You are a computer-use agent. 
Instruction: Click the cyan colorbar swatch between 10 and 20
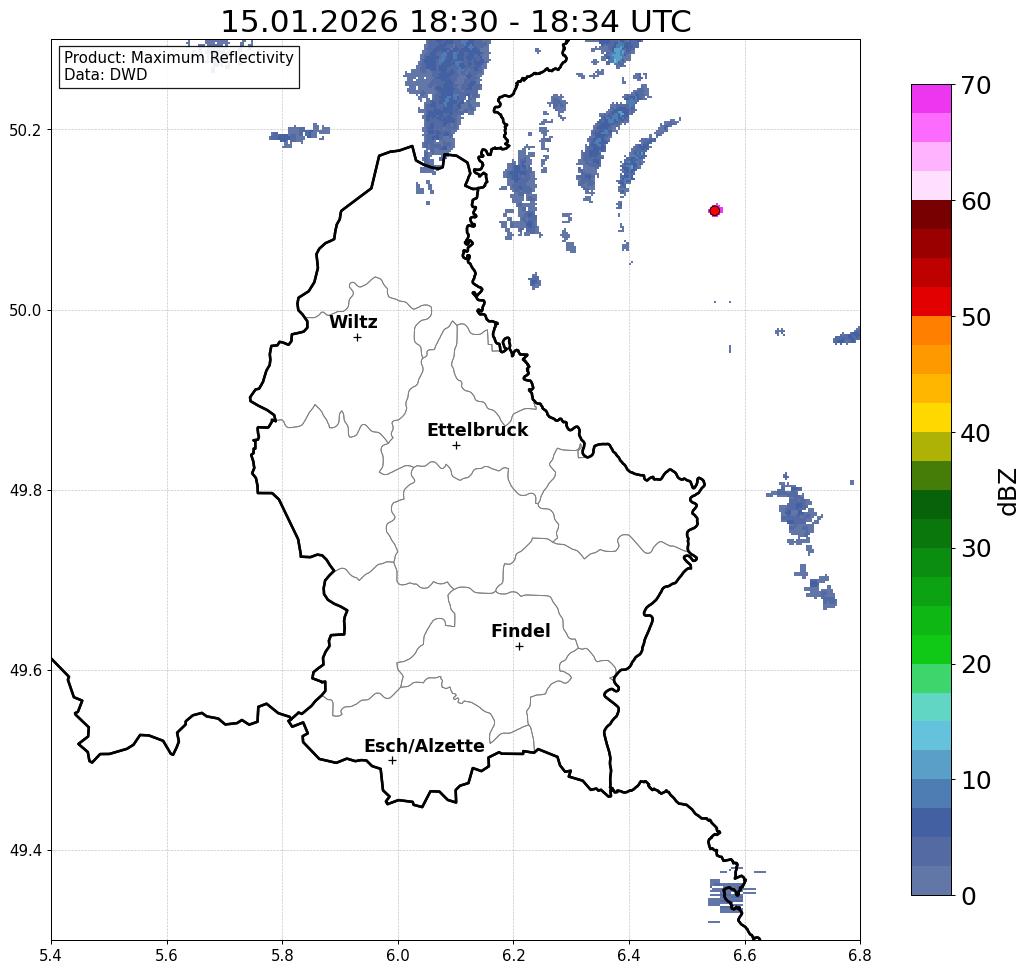(931, 735)
